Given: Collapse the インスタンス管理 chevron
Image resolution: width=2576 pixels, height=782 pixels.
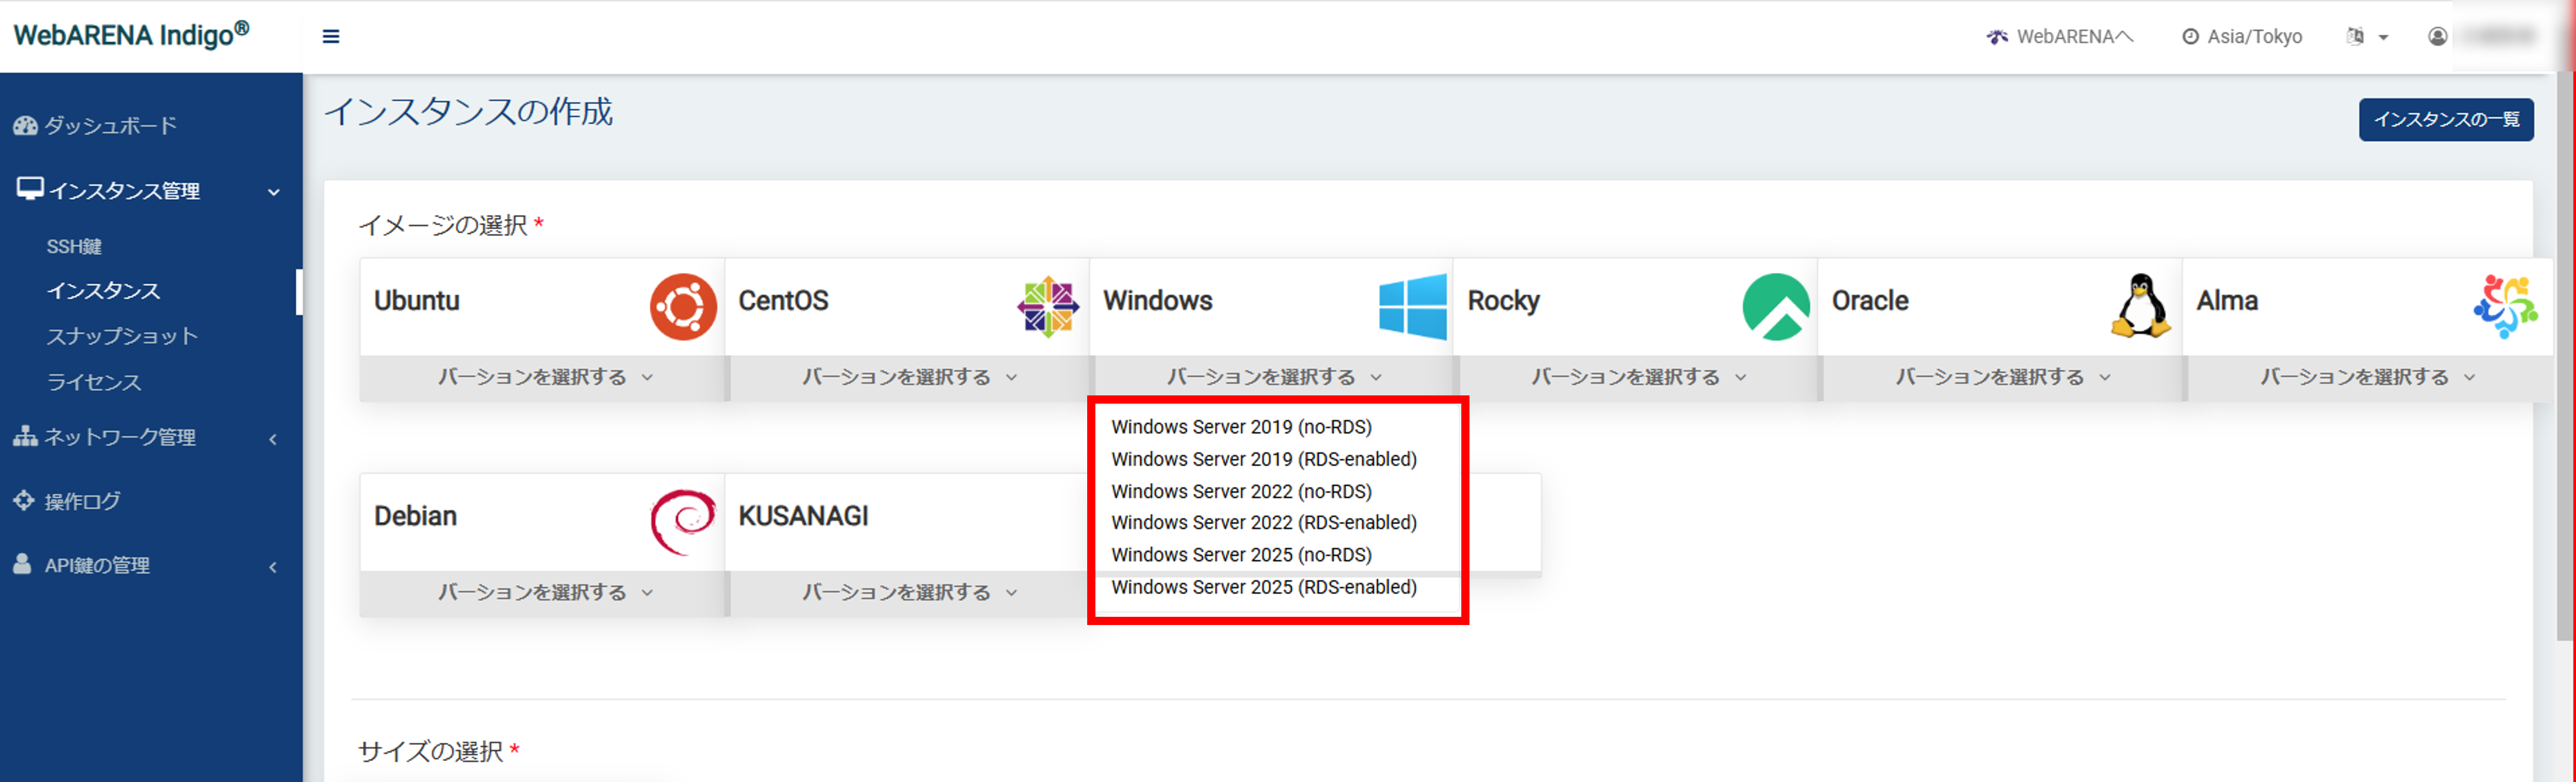Looking at the screenshot, I should (273, 192).
